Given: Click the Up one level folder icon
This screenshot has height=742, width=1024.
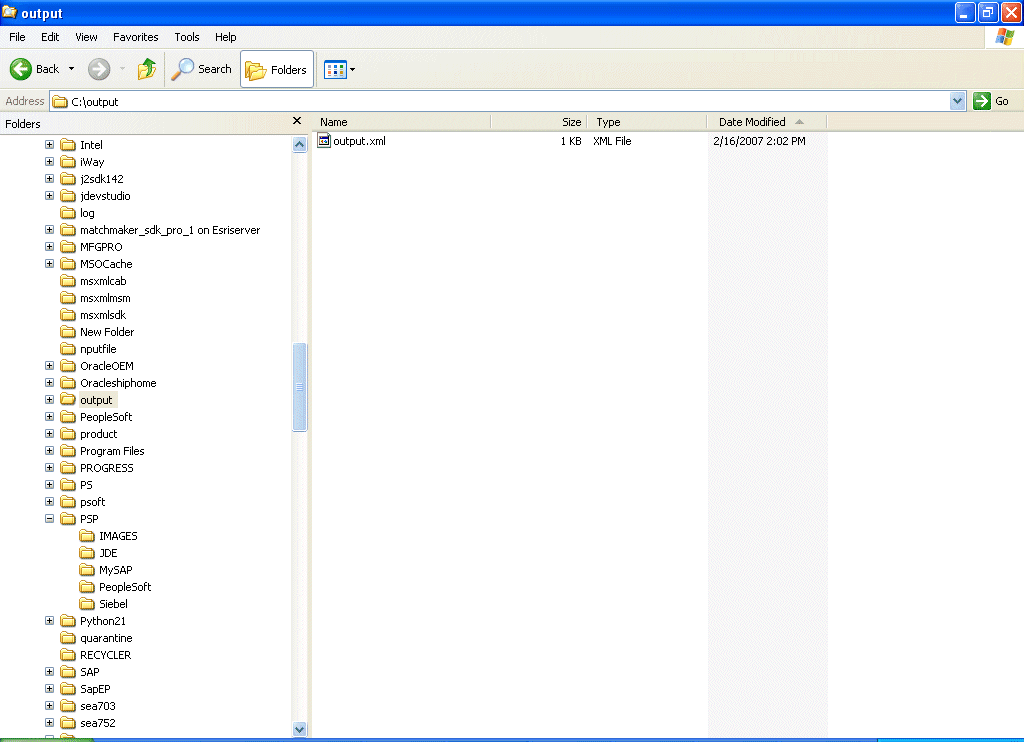Looking at the screenshot, I should (x=145, y=69).
